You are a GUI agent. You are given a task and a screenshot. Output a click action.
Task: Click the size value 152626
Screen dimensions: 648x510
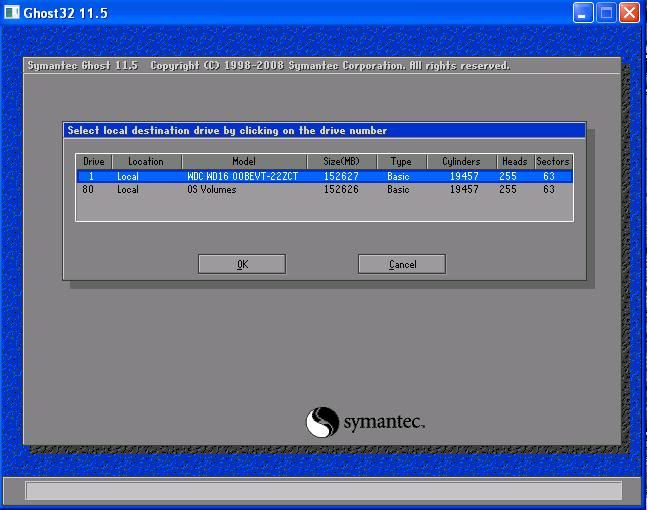click(x=341, y=190)
